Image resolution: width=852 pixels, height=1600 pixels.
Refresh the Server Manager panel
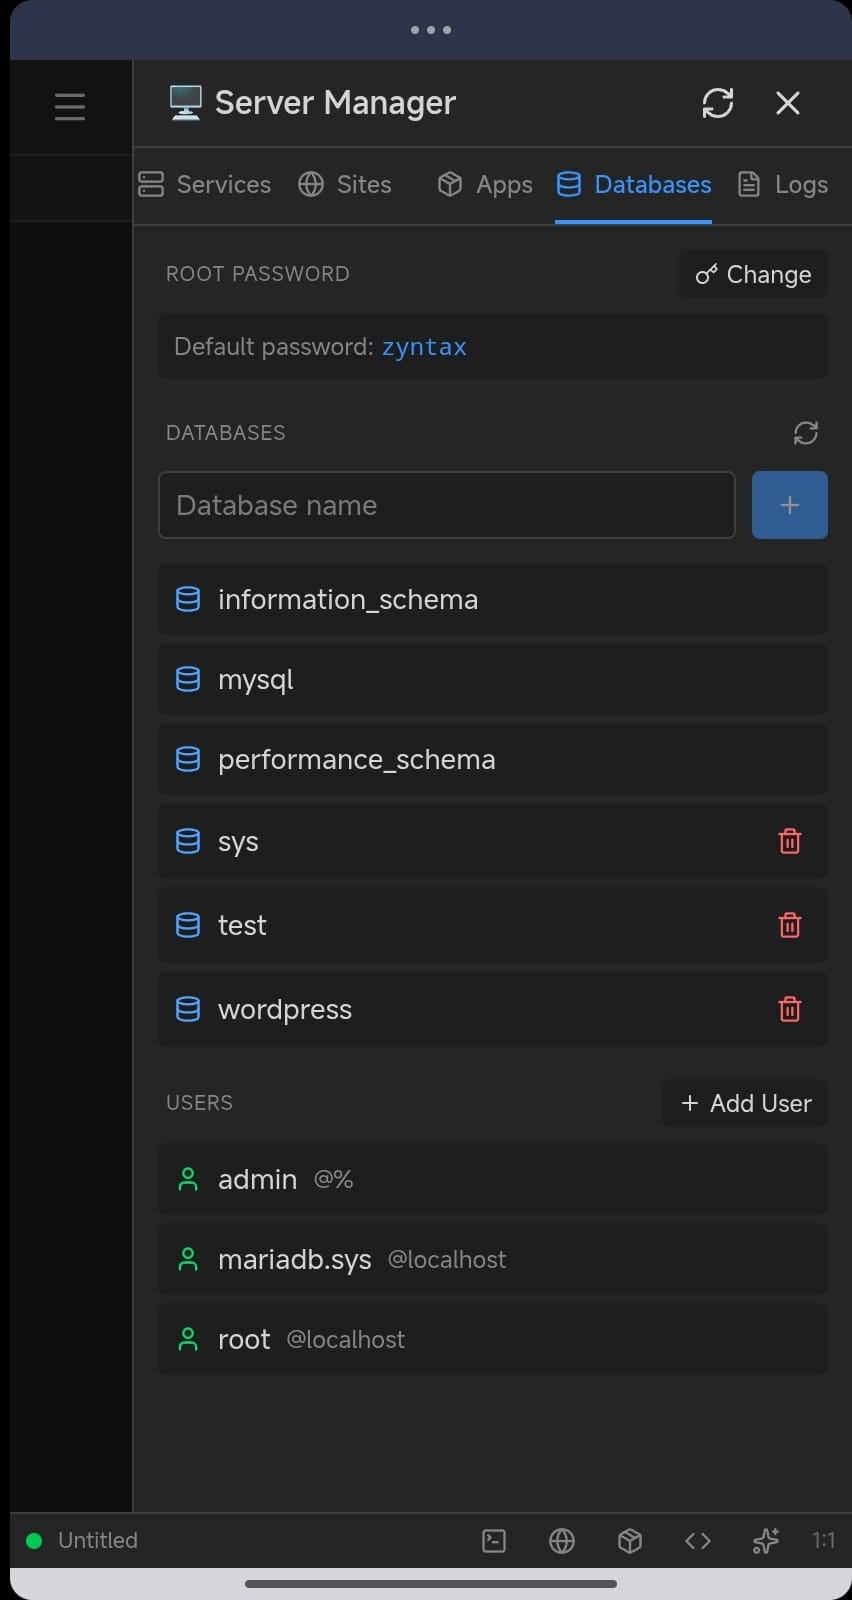tap(717, 103)
